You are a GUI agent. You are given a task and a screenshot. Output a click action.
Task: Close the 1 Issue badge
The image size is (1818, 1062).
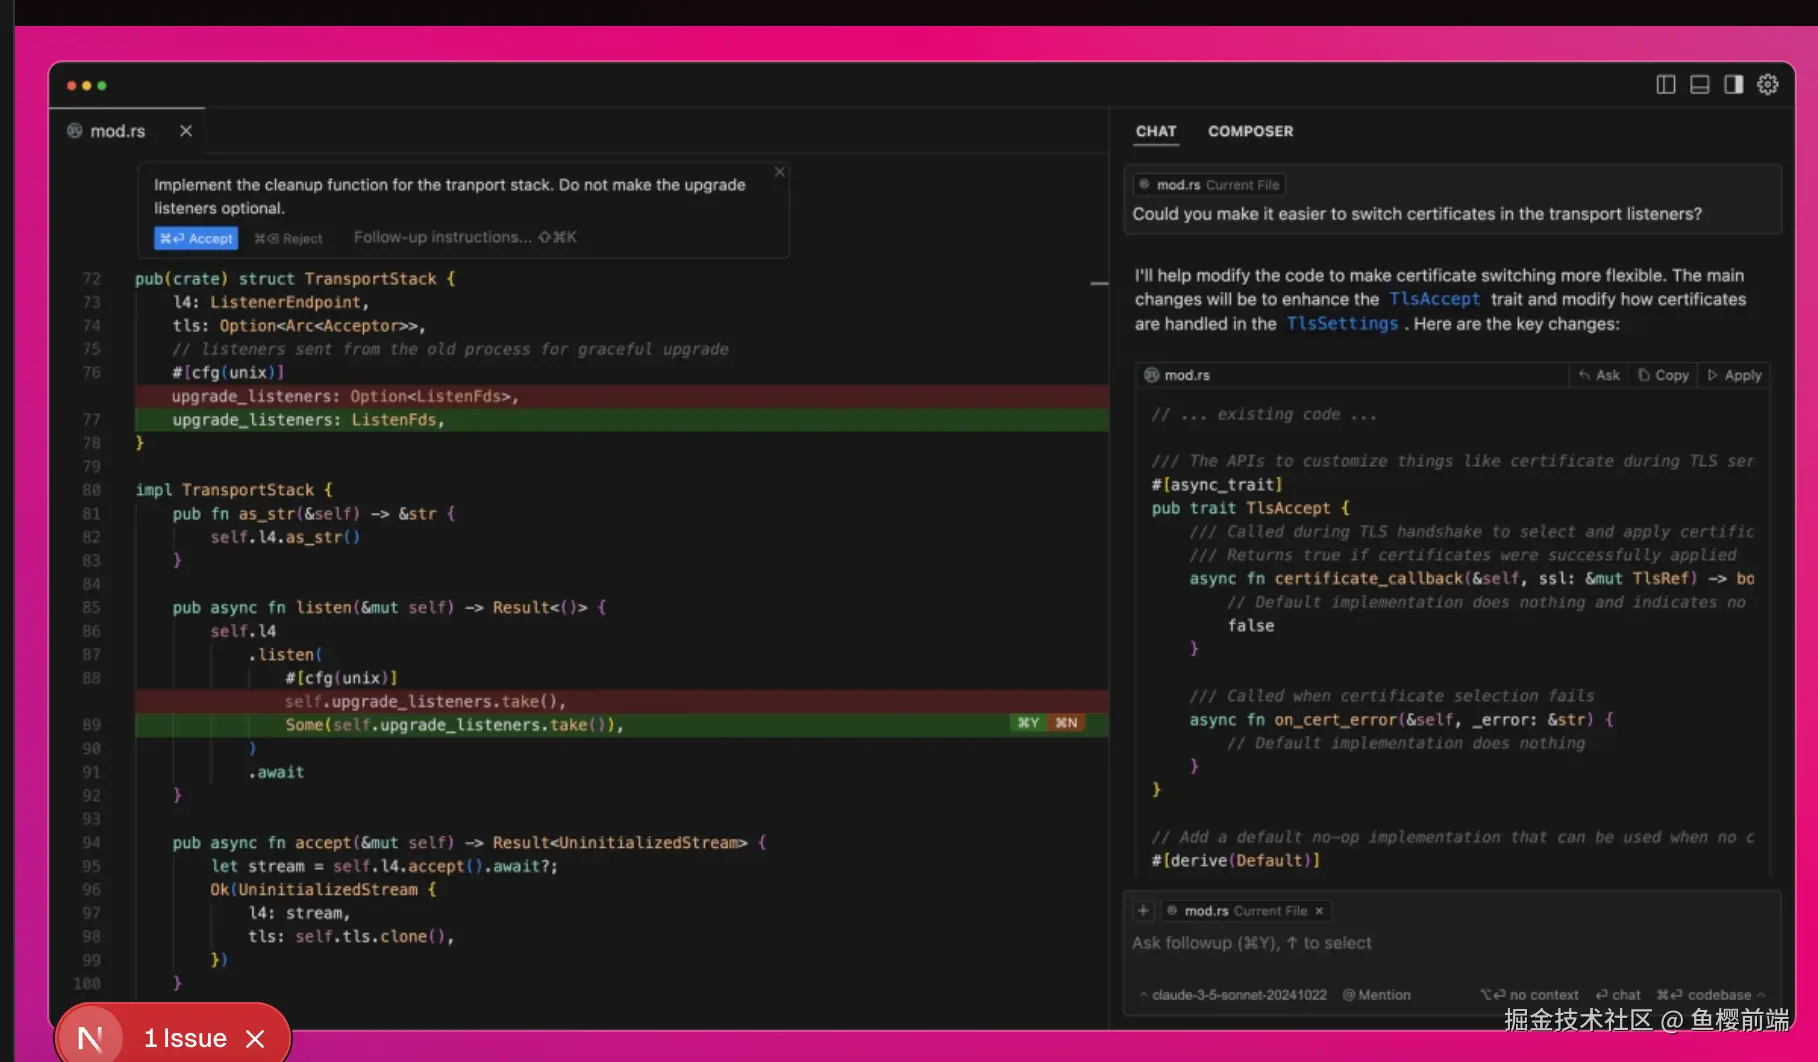click(x=255, y=1039)
